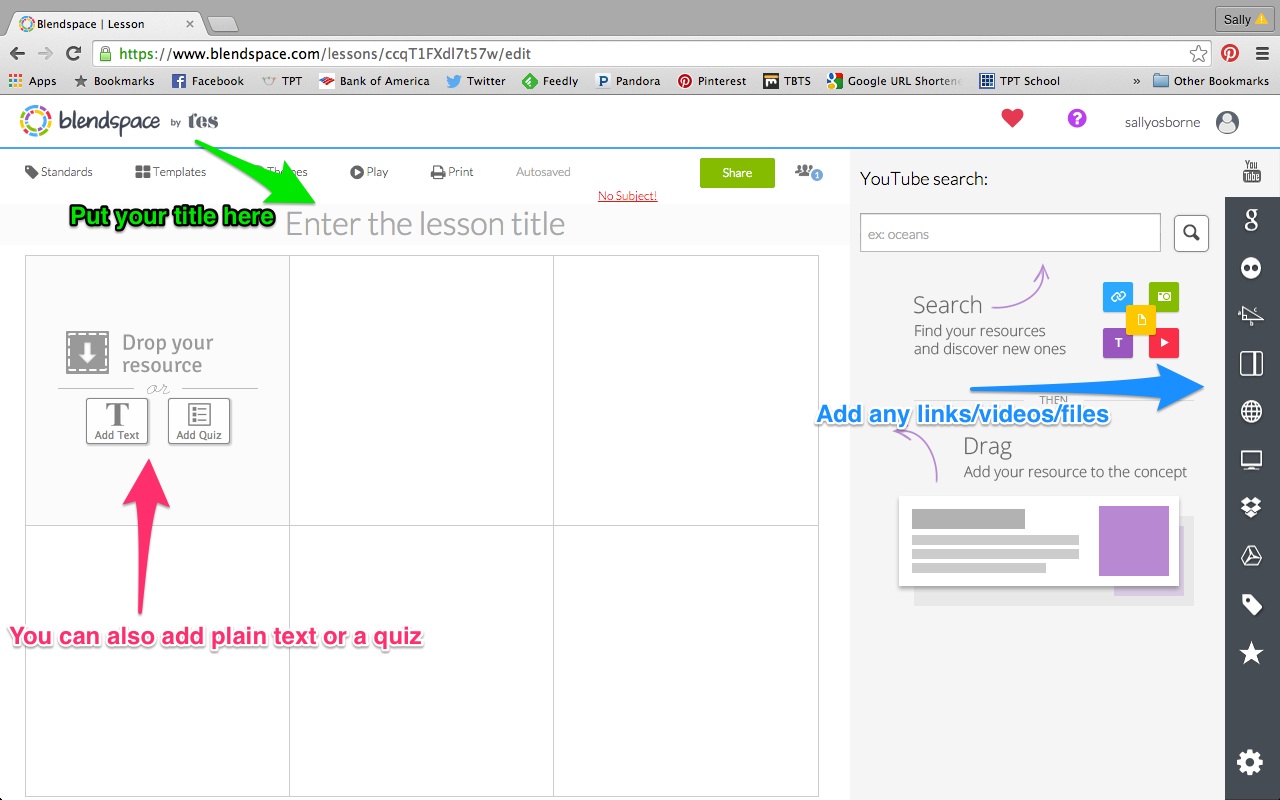Click the help question mark icon
1280x800 pixels.
point(1077,118)
